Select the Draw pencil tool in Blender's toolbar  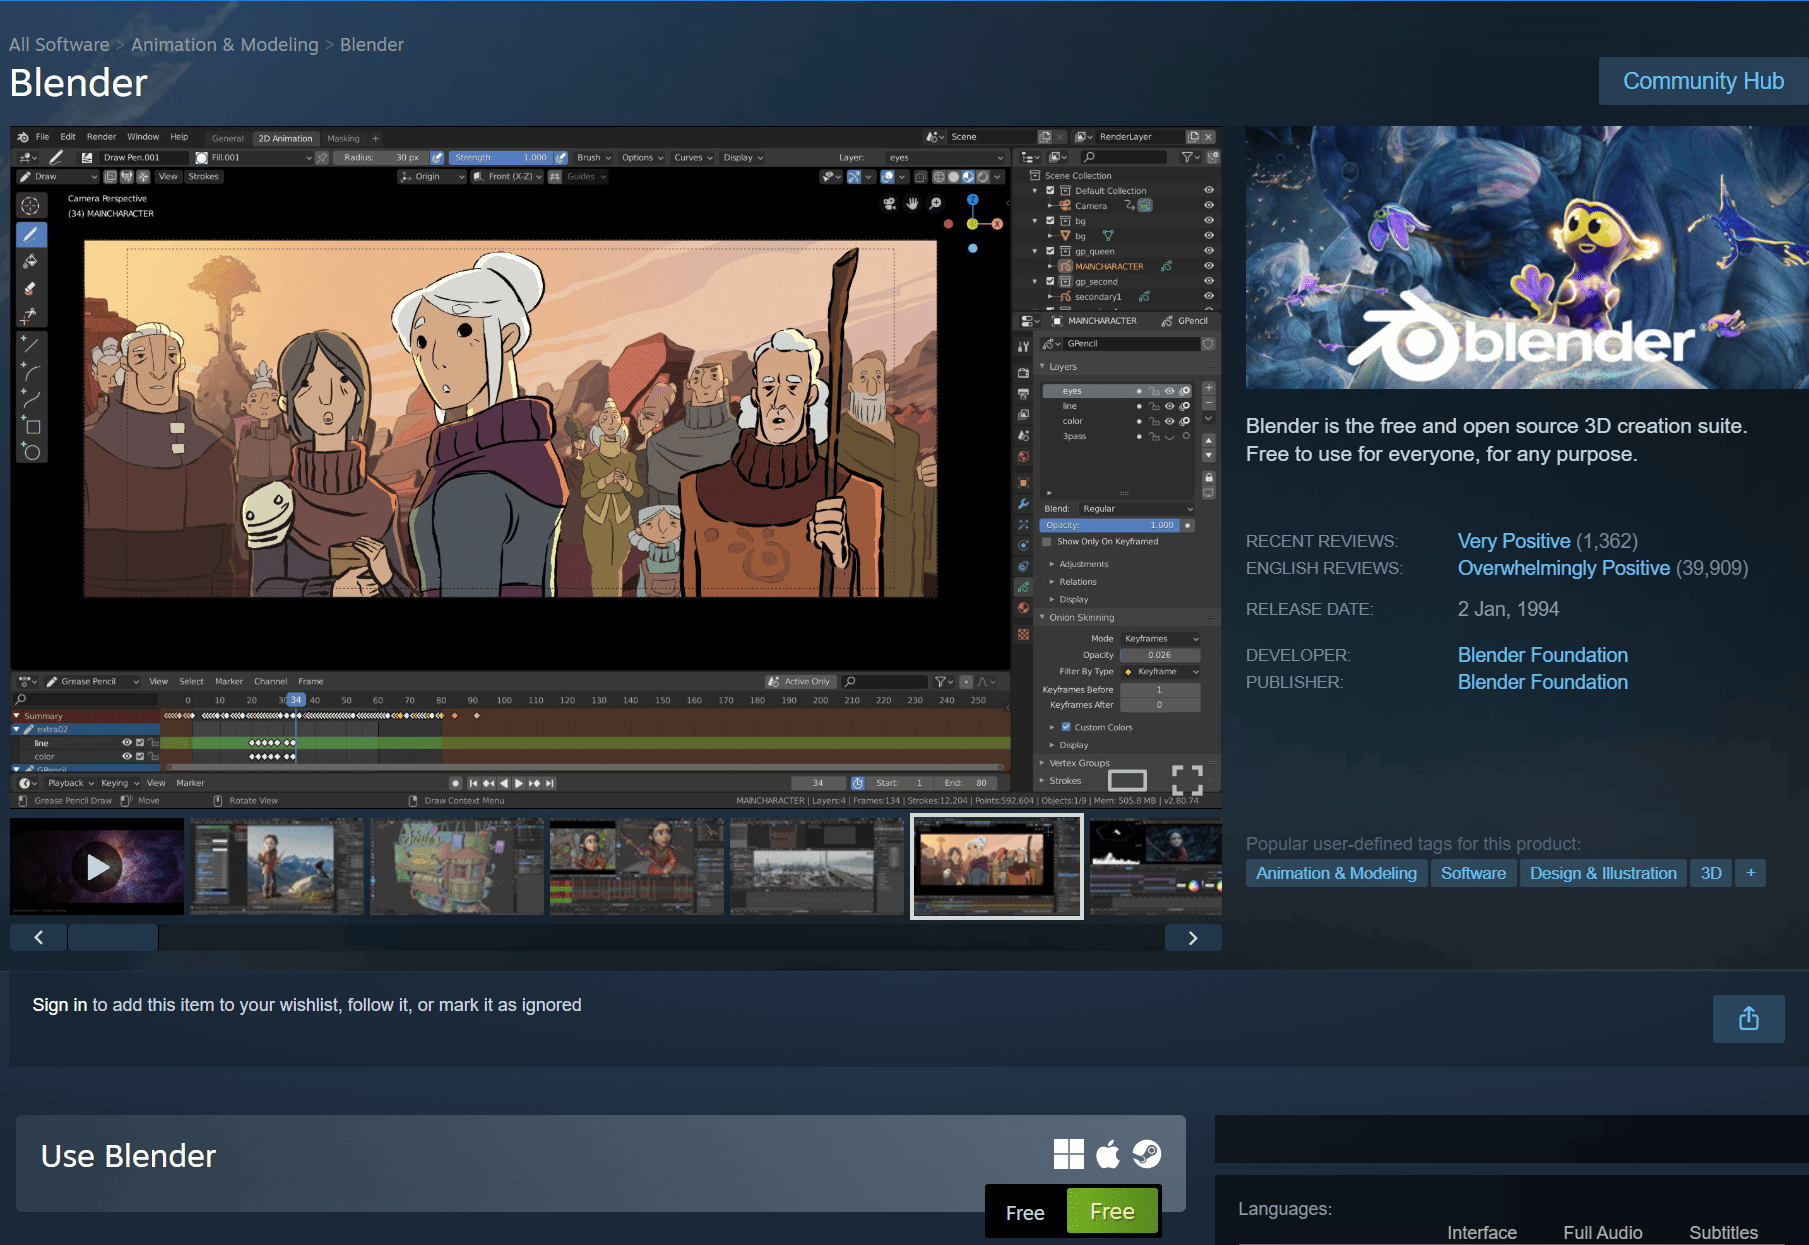[30, 234]
